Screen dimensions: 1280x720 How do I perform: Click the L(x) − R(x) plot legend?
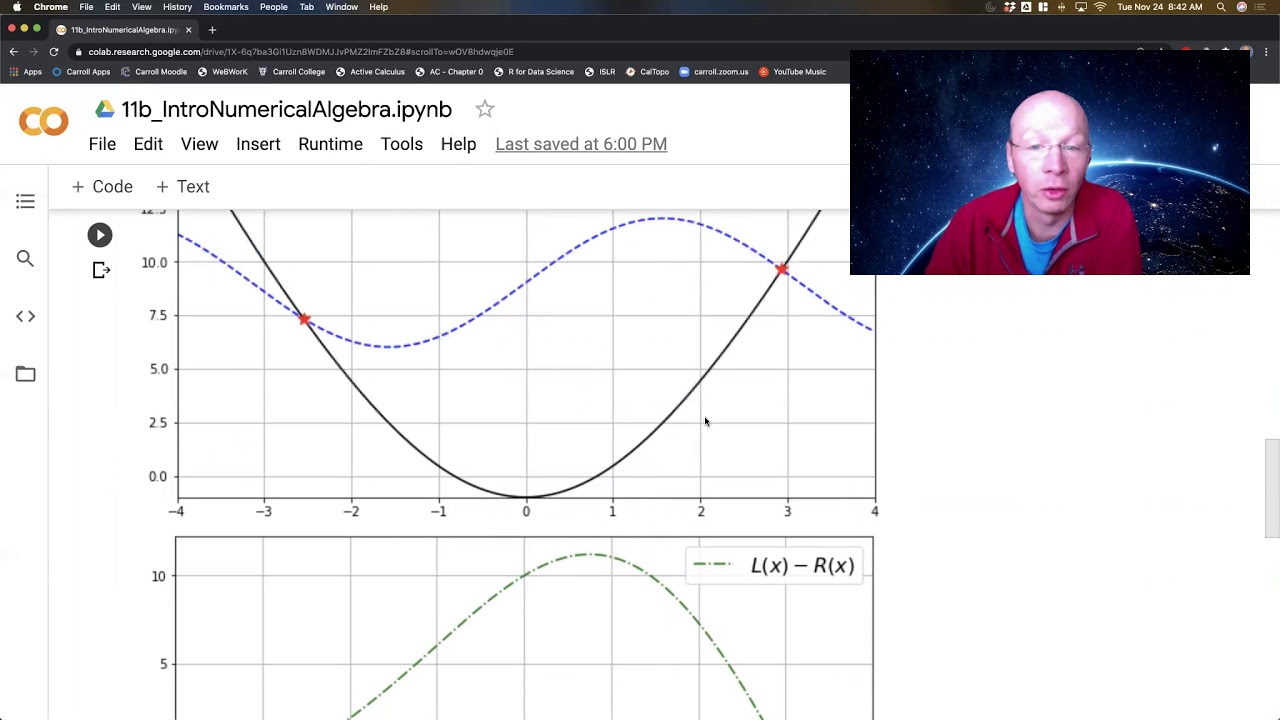[x=774, y=566]
